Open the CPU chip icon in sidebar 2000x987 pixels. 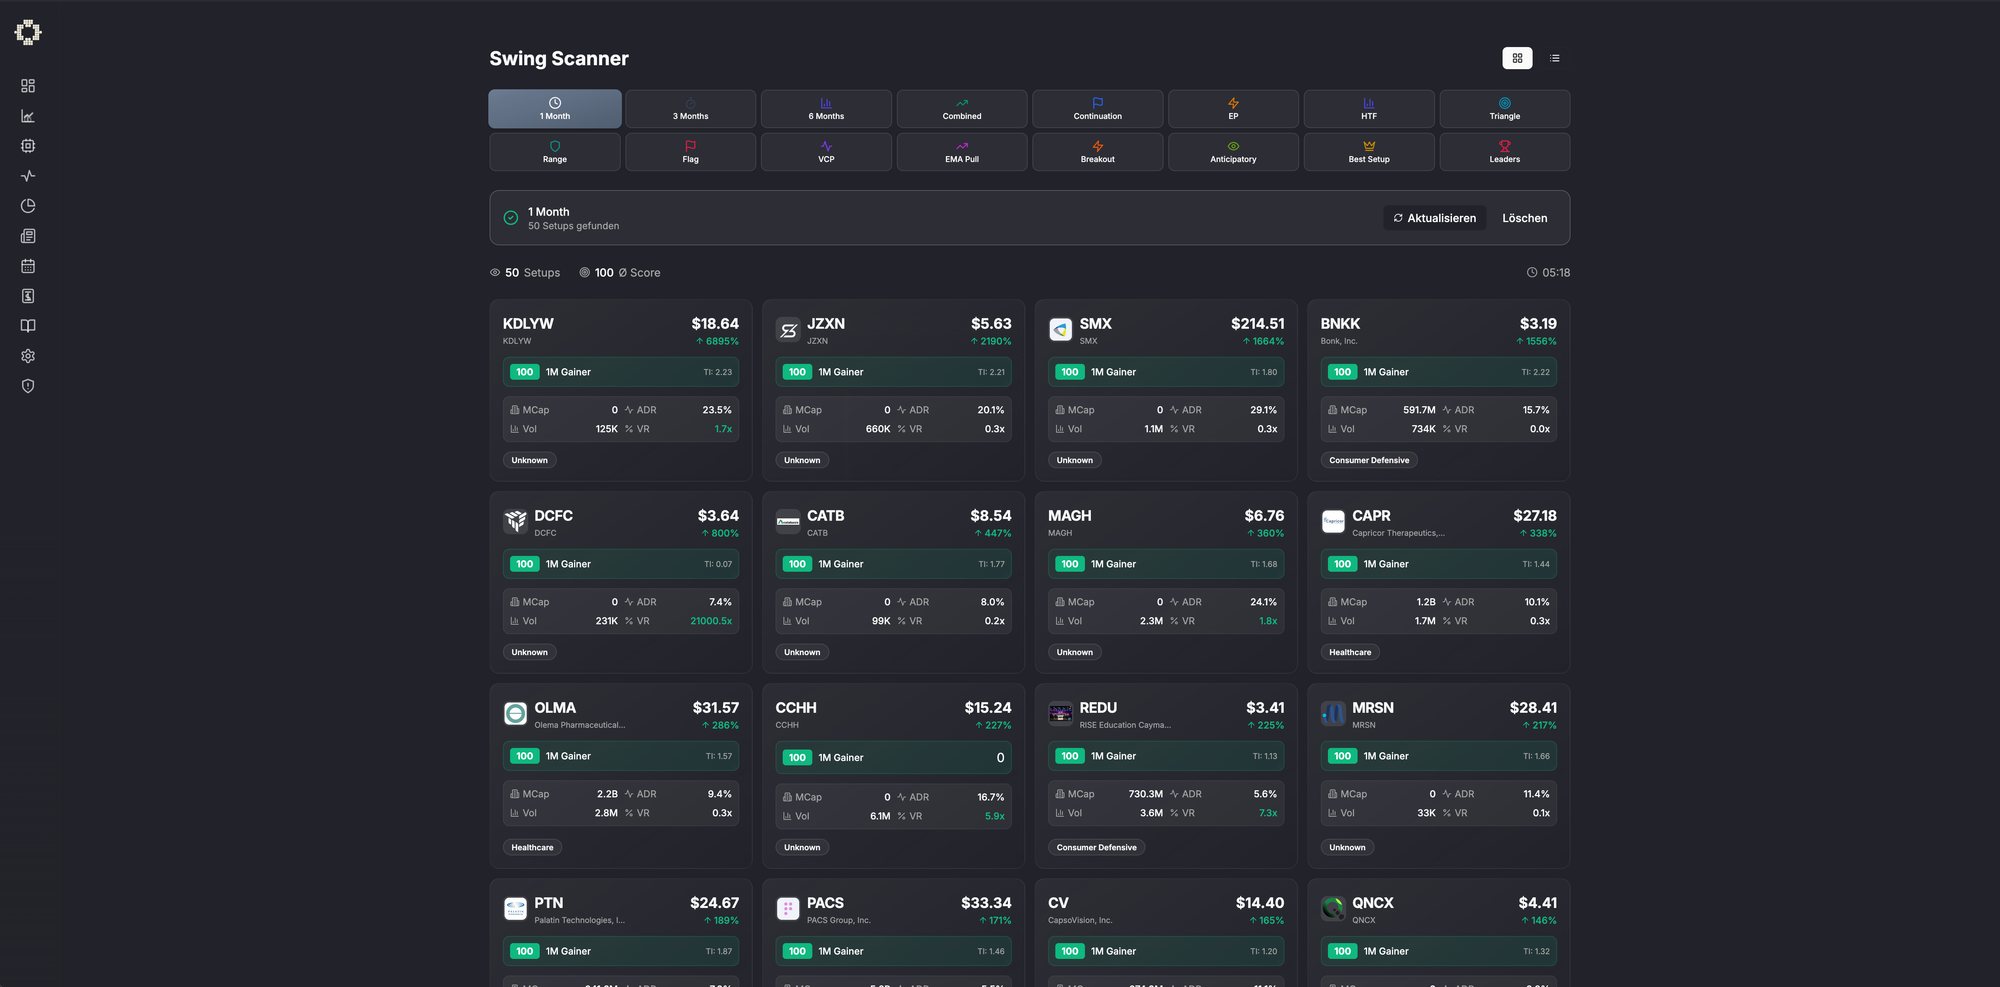click(x=28, y=146)
